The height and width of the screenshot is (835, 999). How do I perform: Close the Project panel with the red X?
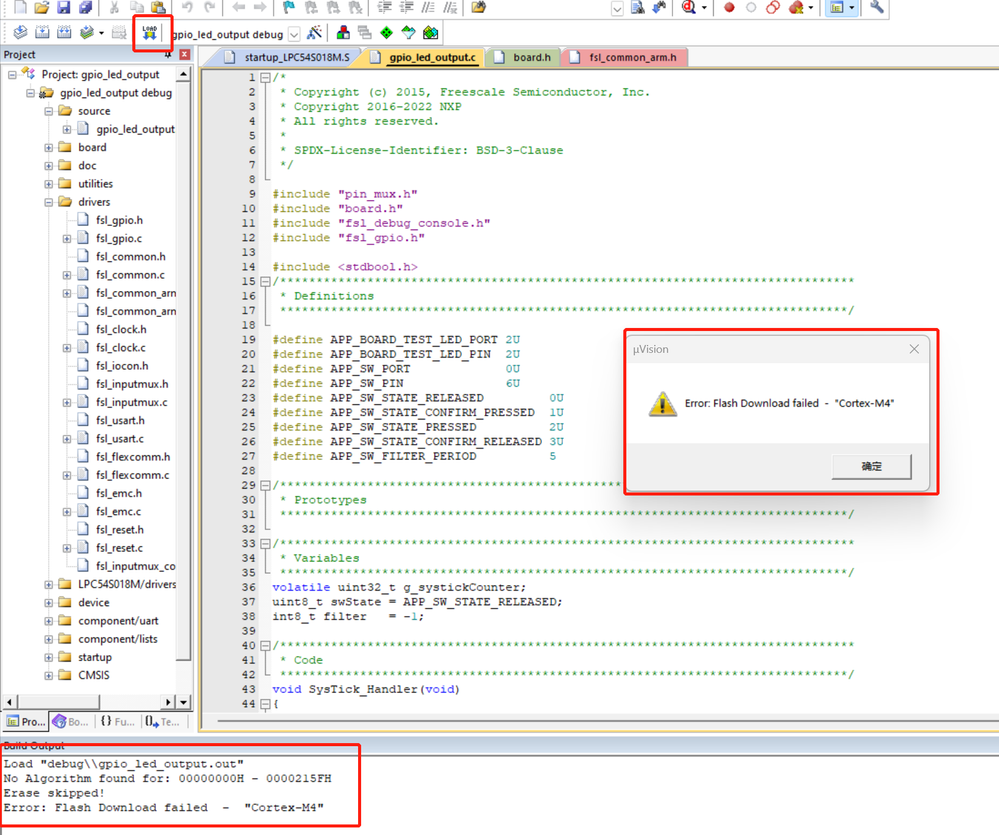(x=184, y=55)
